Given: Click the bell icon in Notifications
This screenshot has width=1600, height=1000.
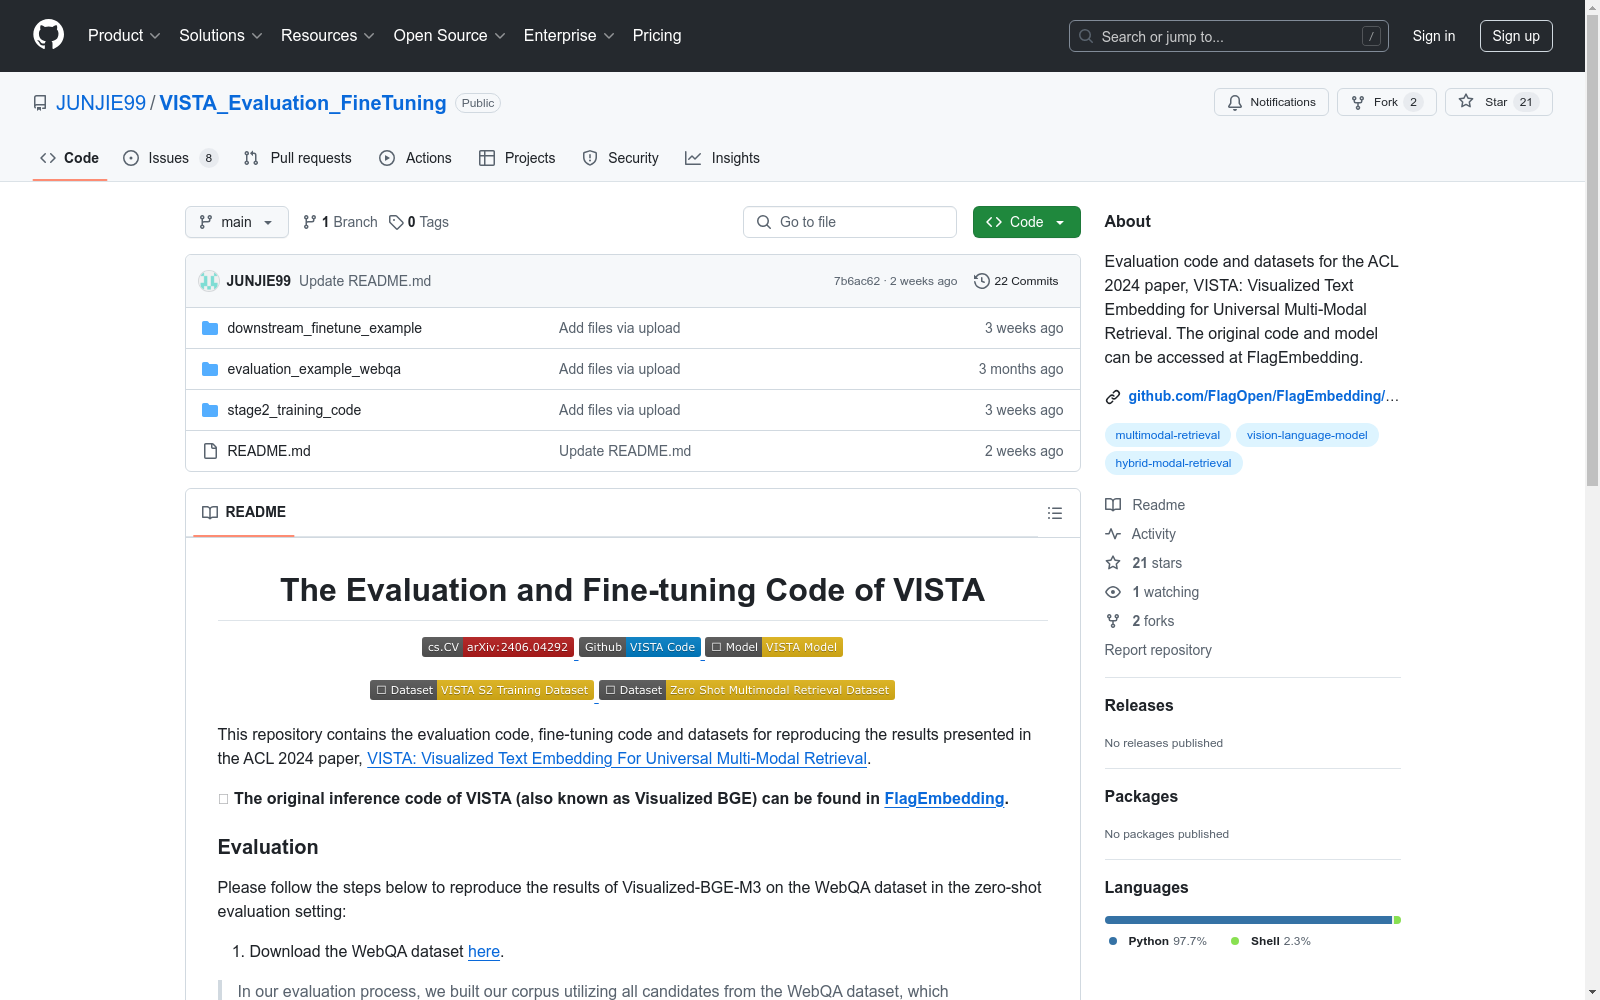Looking at the screenshot, I should (1235, 102).
